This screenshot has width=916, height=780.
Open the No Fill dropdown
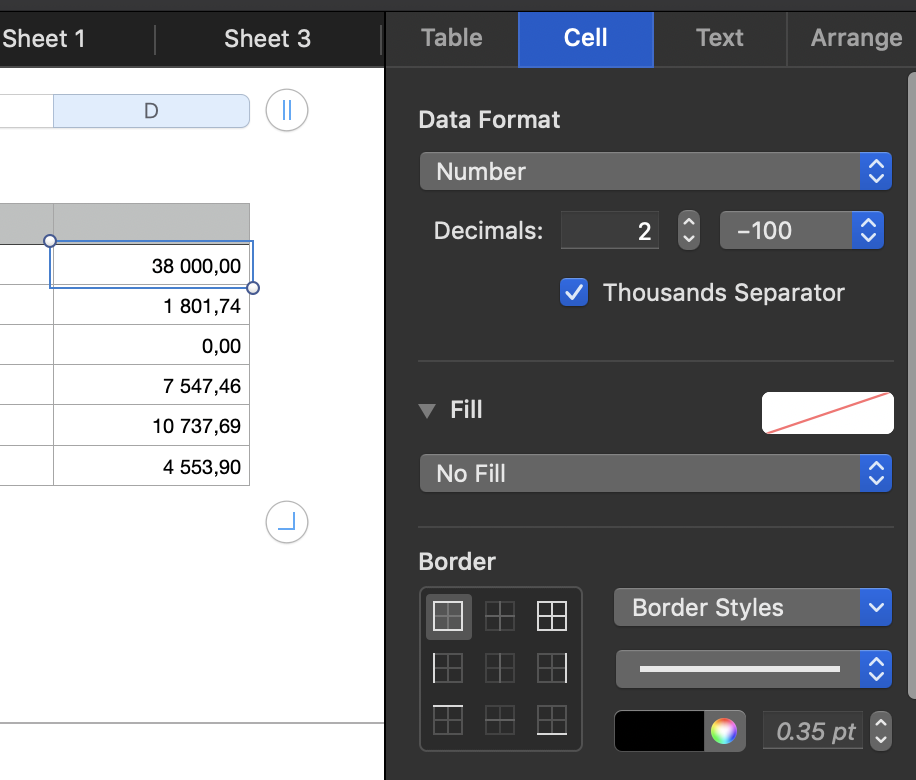[x=655, y=473]
